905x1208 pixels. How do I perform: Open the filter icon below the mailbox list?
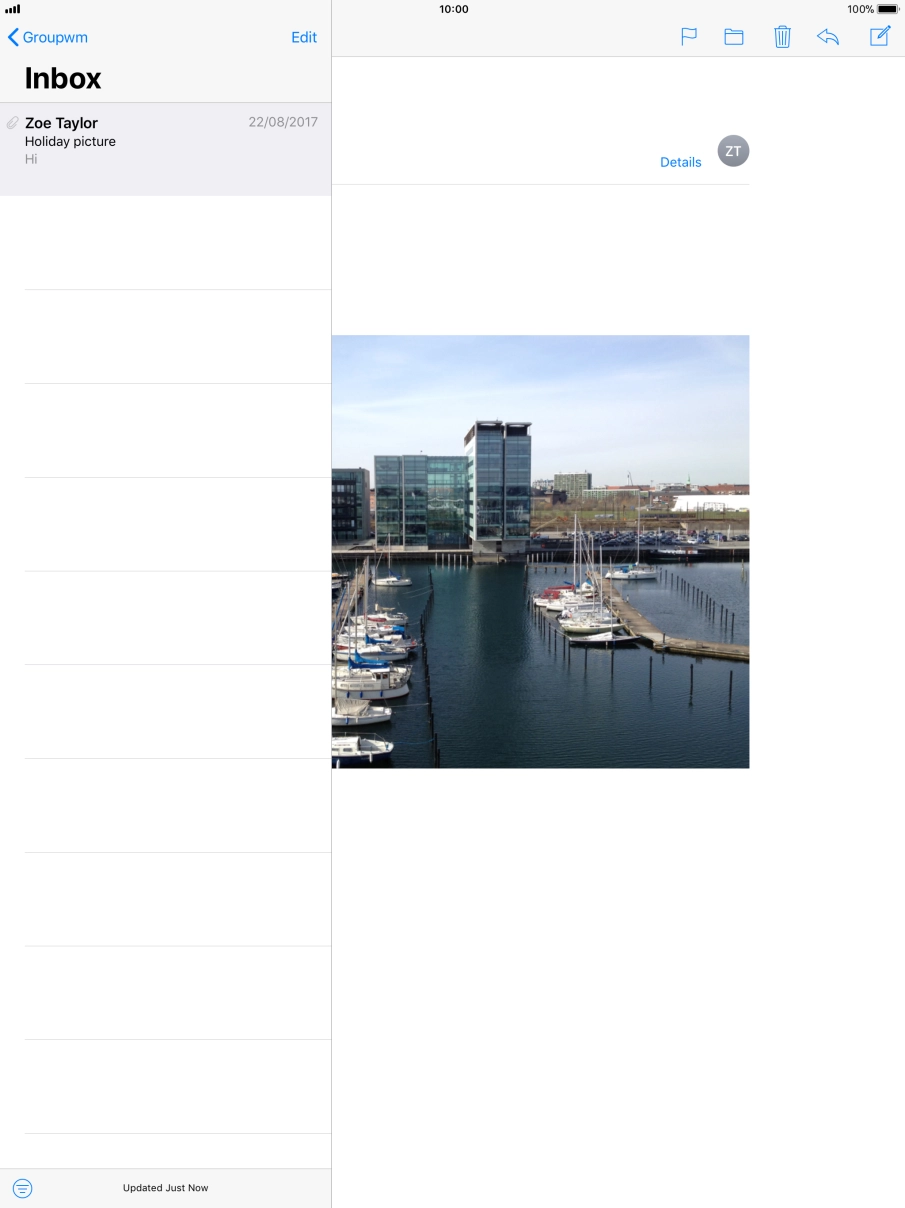tap(22, 1188)
